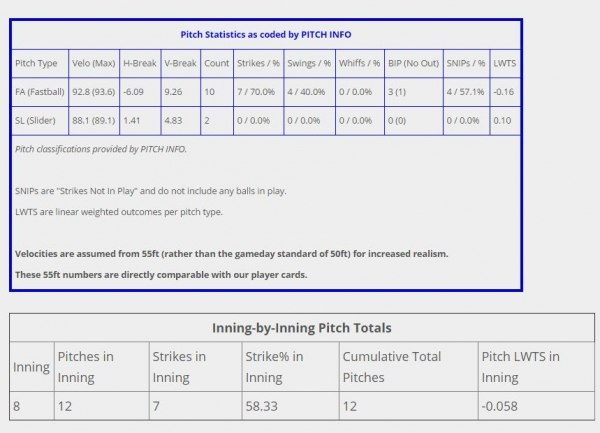Select the Velo (Max) column header

(94, 63)
